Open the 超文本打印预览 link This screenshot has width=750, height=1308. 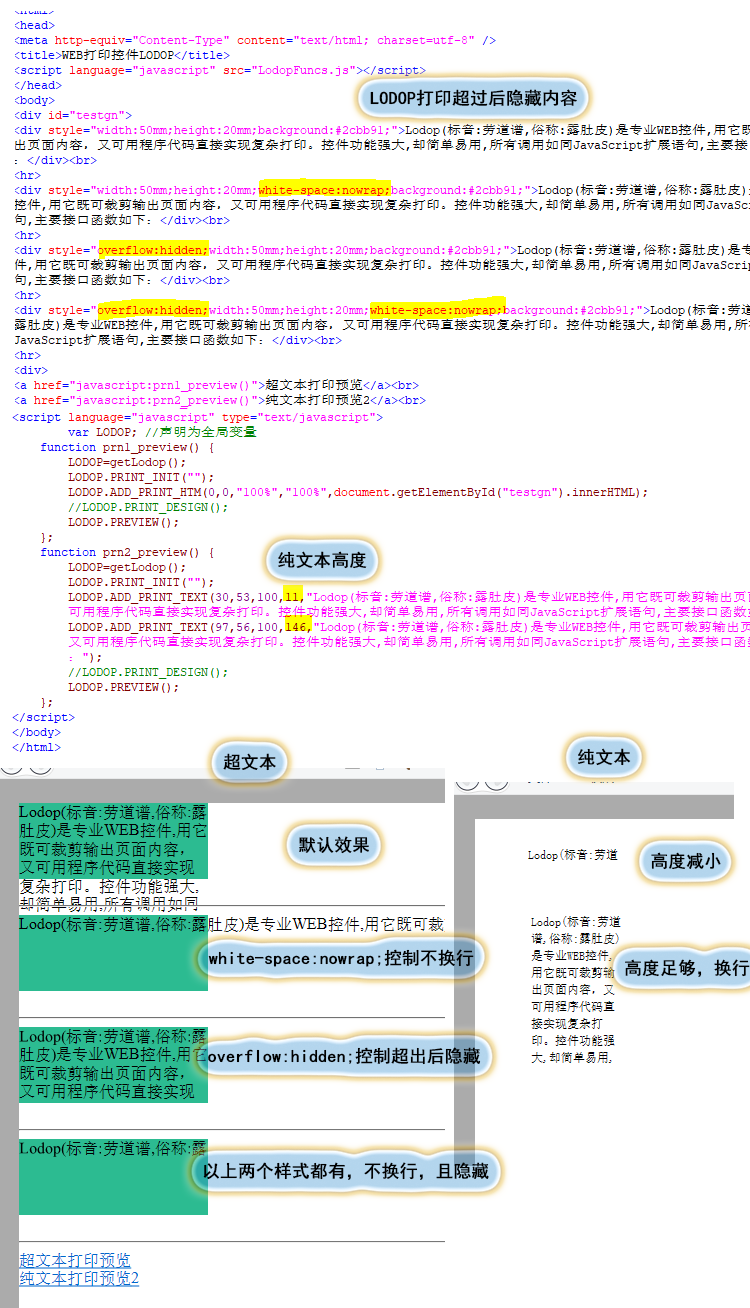pyautogui.click(x=75, y=1260)
